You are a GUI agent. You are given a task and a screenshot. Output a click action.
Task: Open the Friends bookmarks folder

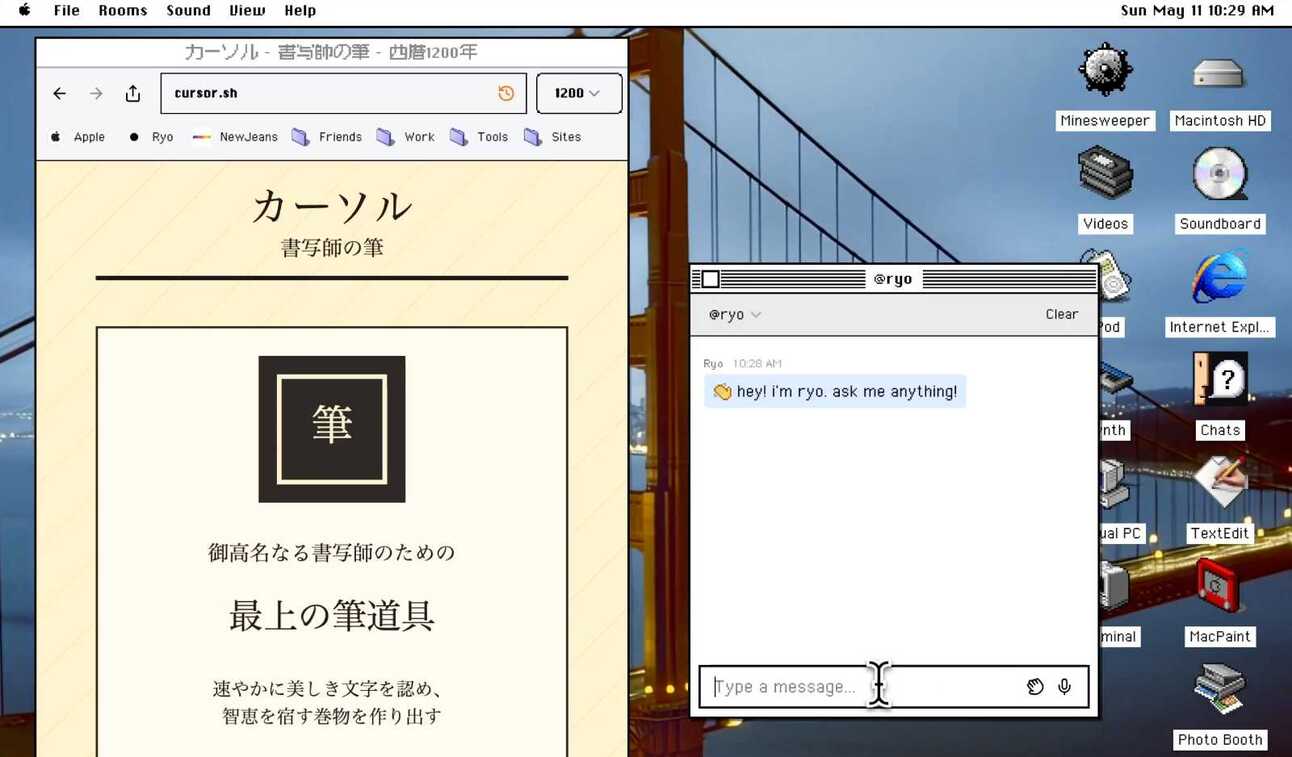click(x=327, y=137)
